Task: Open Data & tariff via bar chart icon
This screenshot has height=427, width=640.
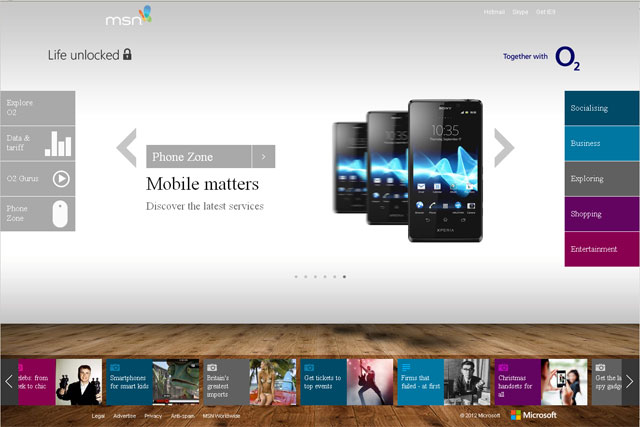Action: [x=58, y=144]
